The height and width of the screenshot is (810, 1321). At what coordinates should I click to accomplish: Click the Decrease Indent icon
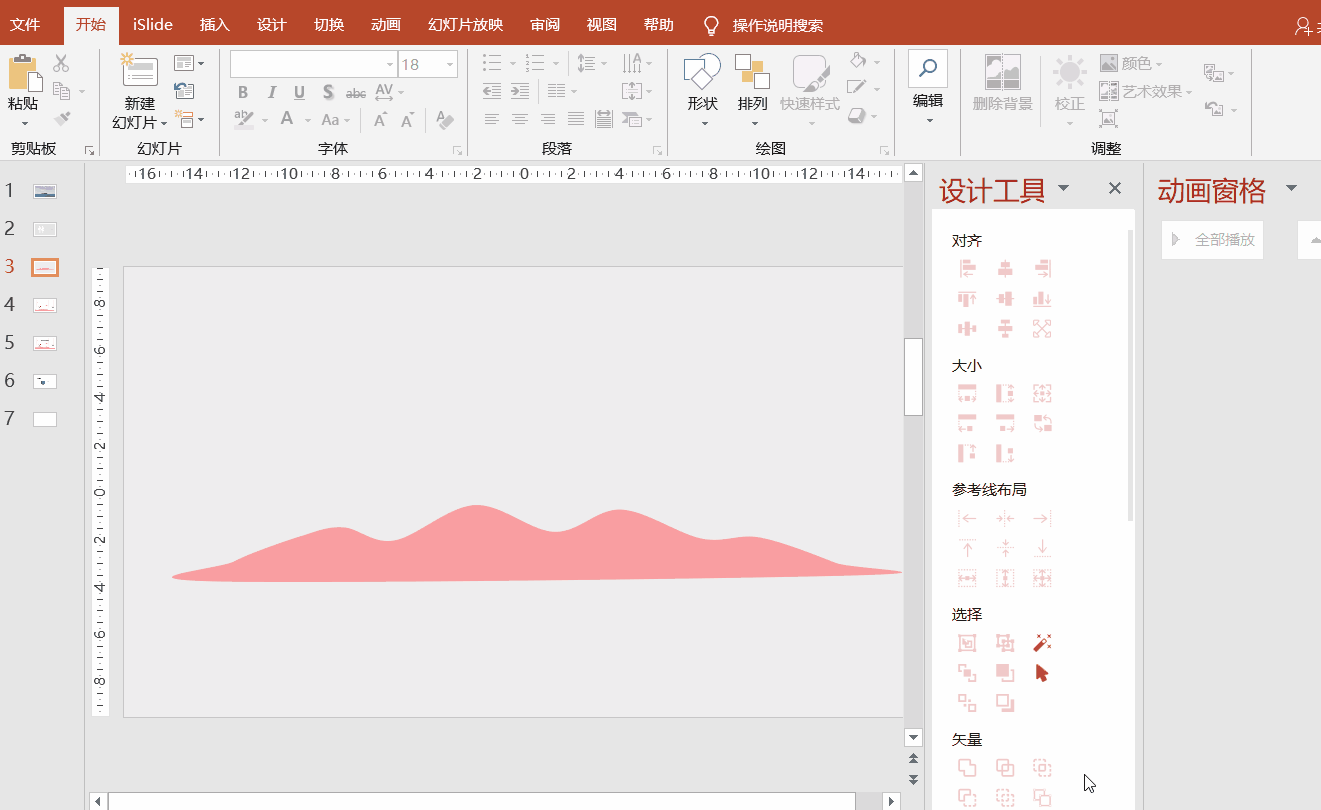click(x=491, y=91)
